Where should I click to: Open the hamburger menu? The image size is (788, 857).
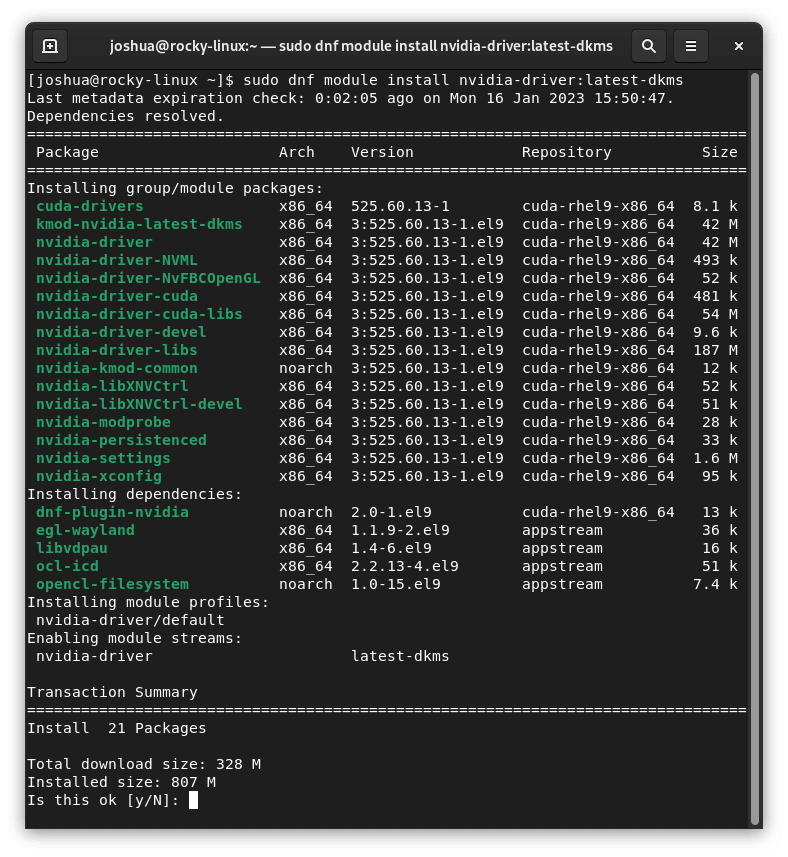(691, 46)
